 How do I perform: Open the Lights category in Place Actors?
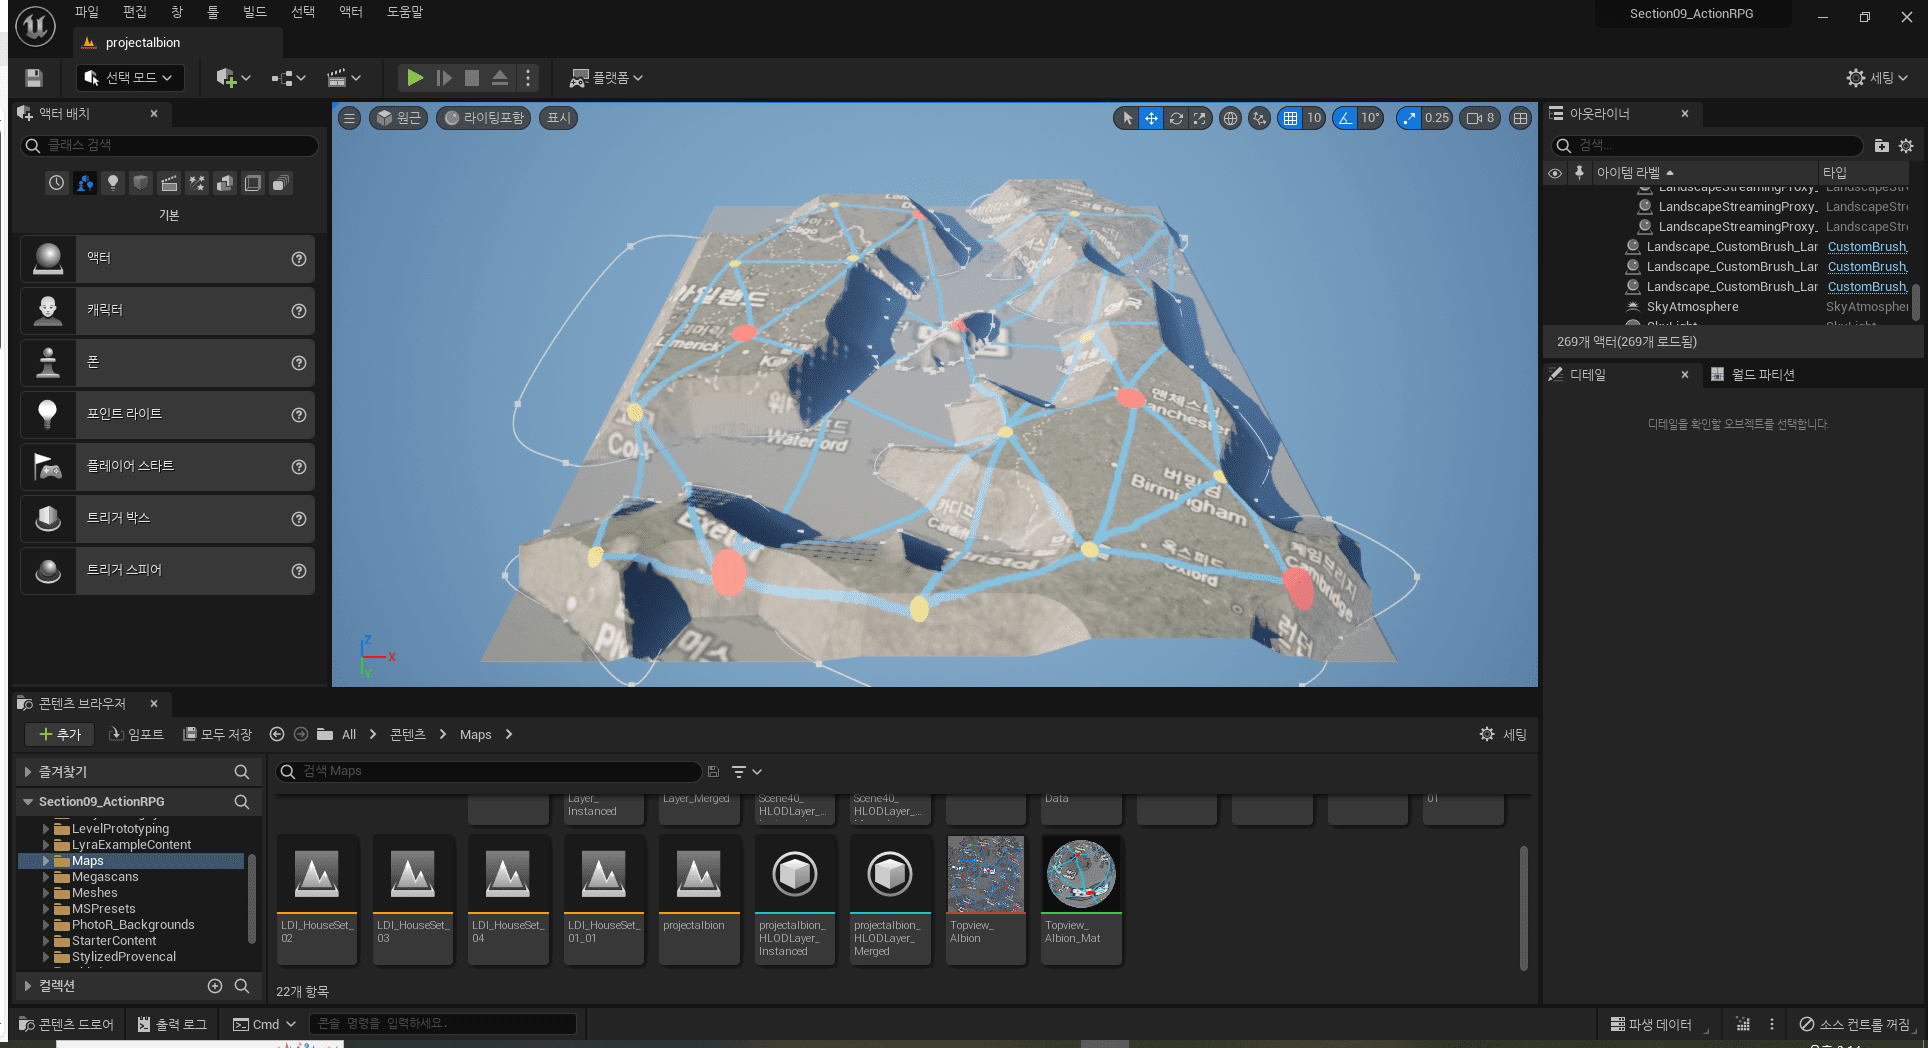pyautogui.click(x=113, y=183)
